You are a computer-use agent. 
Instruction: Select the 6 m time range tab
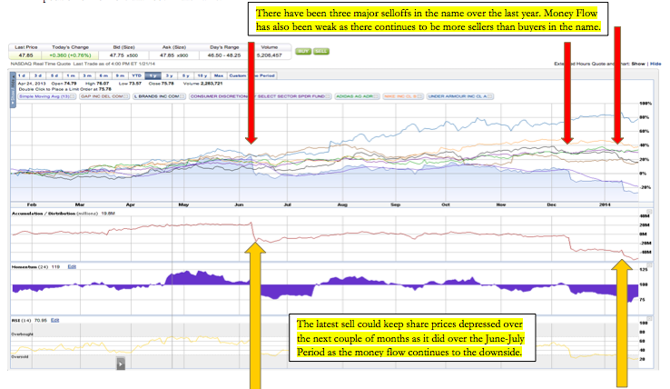tap(104, 76)
